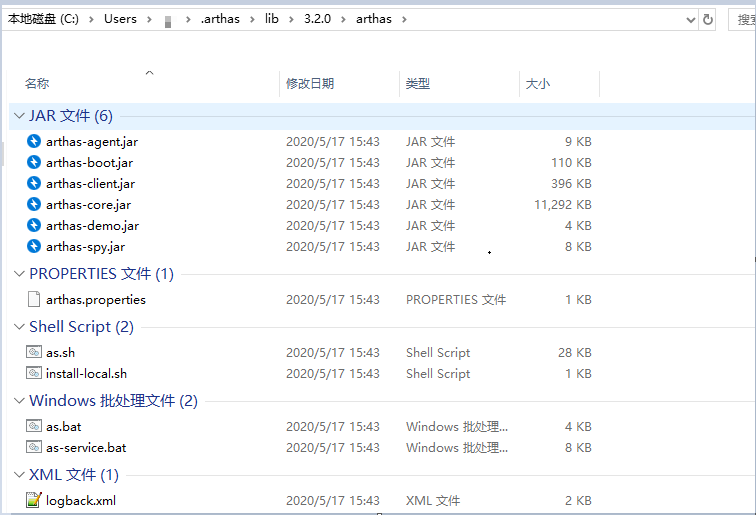Expand chevron after 3.2.0 in breadcrumb
This screenshot has height=515, width=756.
343,19
